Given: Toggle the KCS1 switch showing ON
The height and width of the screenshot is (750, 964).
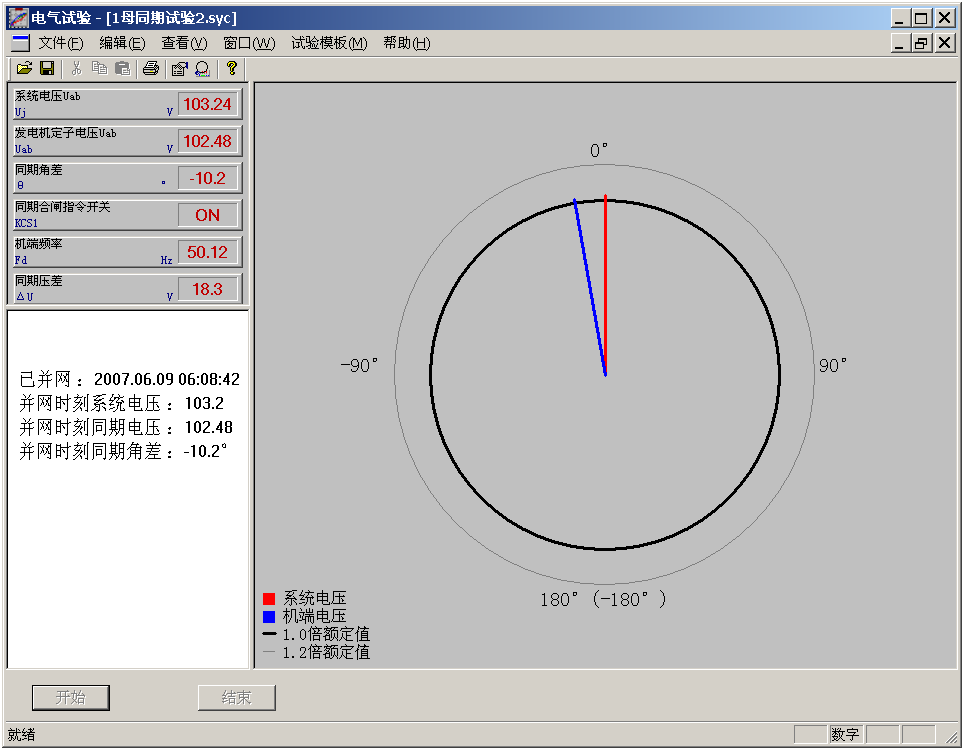Looking at the screenshot, I should (x=208, y=215).
